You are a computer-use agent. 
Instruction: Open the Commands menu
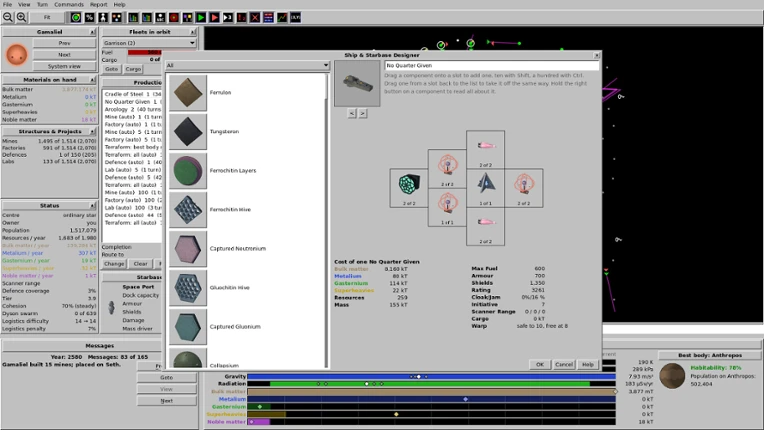coord(69,4)
